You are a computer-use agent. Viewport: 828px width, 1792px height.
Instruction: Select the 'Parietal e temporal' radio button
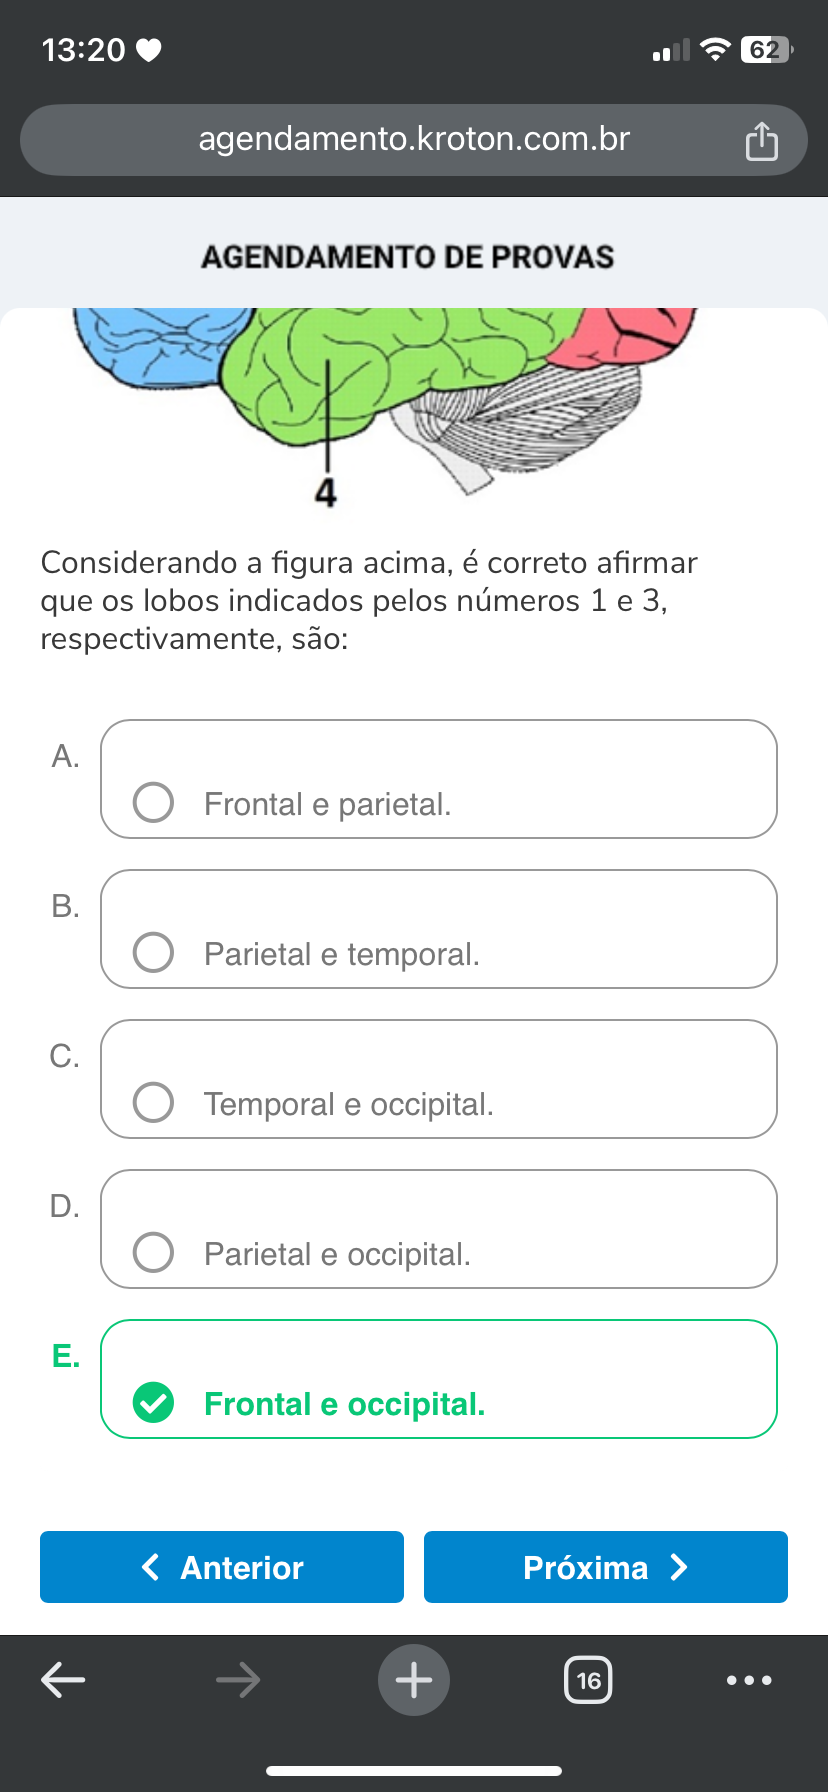pyautogui.click(x=154, y=952)
